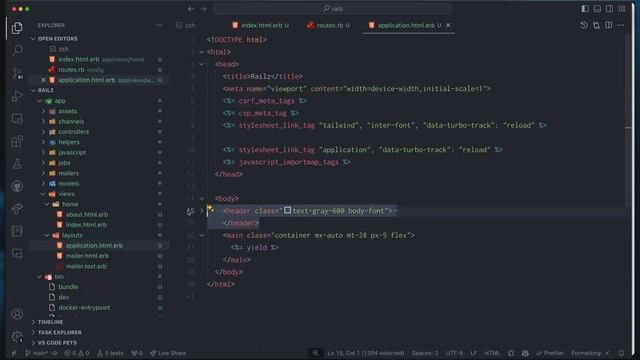640x360 pixels.
Task: Open the Explorer view in activity bar
Action: (x=17, y=28)
